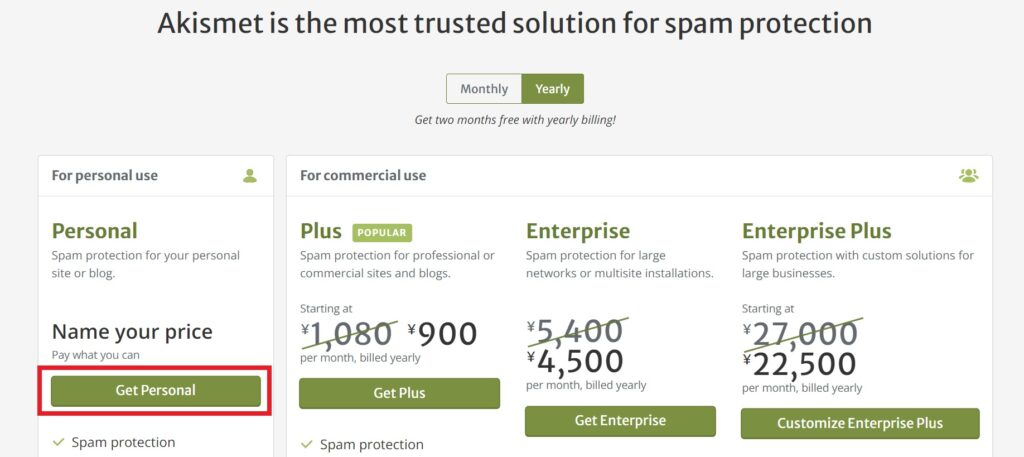Click the POPULAR badge next to Plus
Image resolution: width=1024 pixels, height=457 pixels.
pos(382,232)
